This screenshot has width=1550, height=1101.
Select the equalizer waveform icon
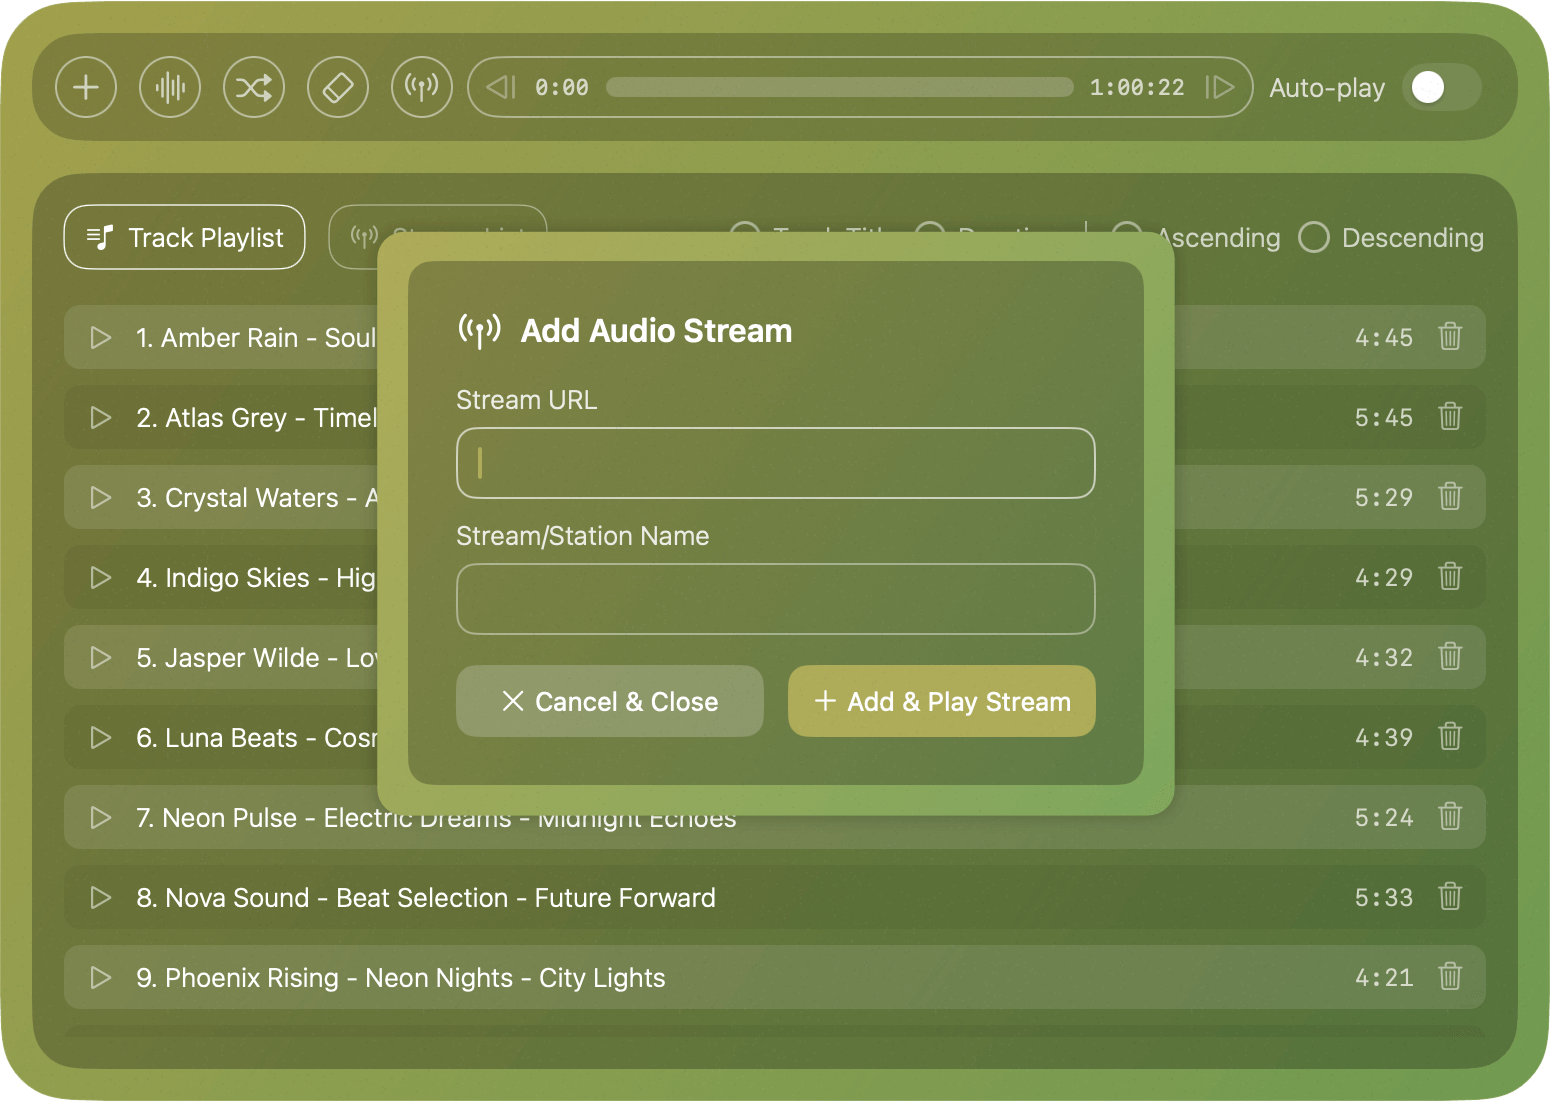[170, 87]
